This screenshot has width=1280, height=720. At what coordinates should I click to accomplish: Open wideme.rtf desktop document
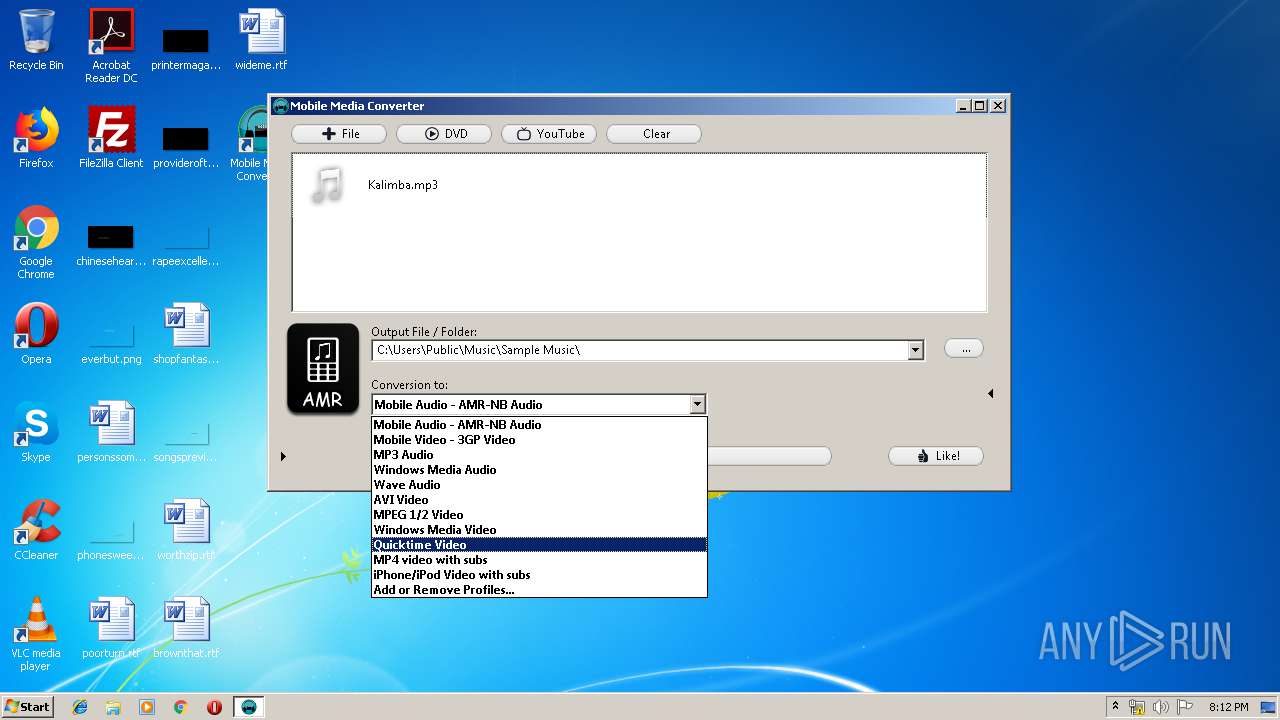coord(261,40)
